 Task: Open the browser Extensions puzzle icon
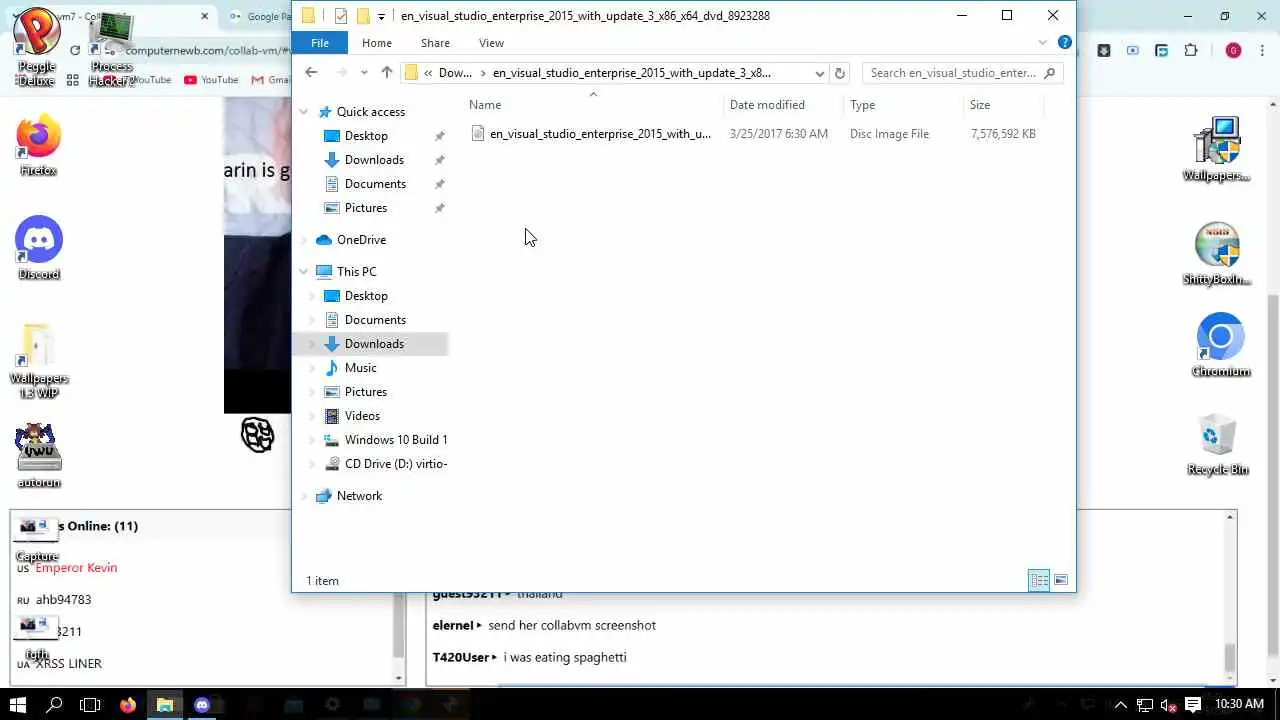coord(1190,50)
